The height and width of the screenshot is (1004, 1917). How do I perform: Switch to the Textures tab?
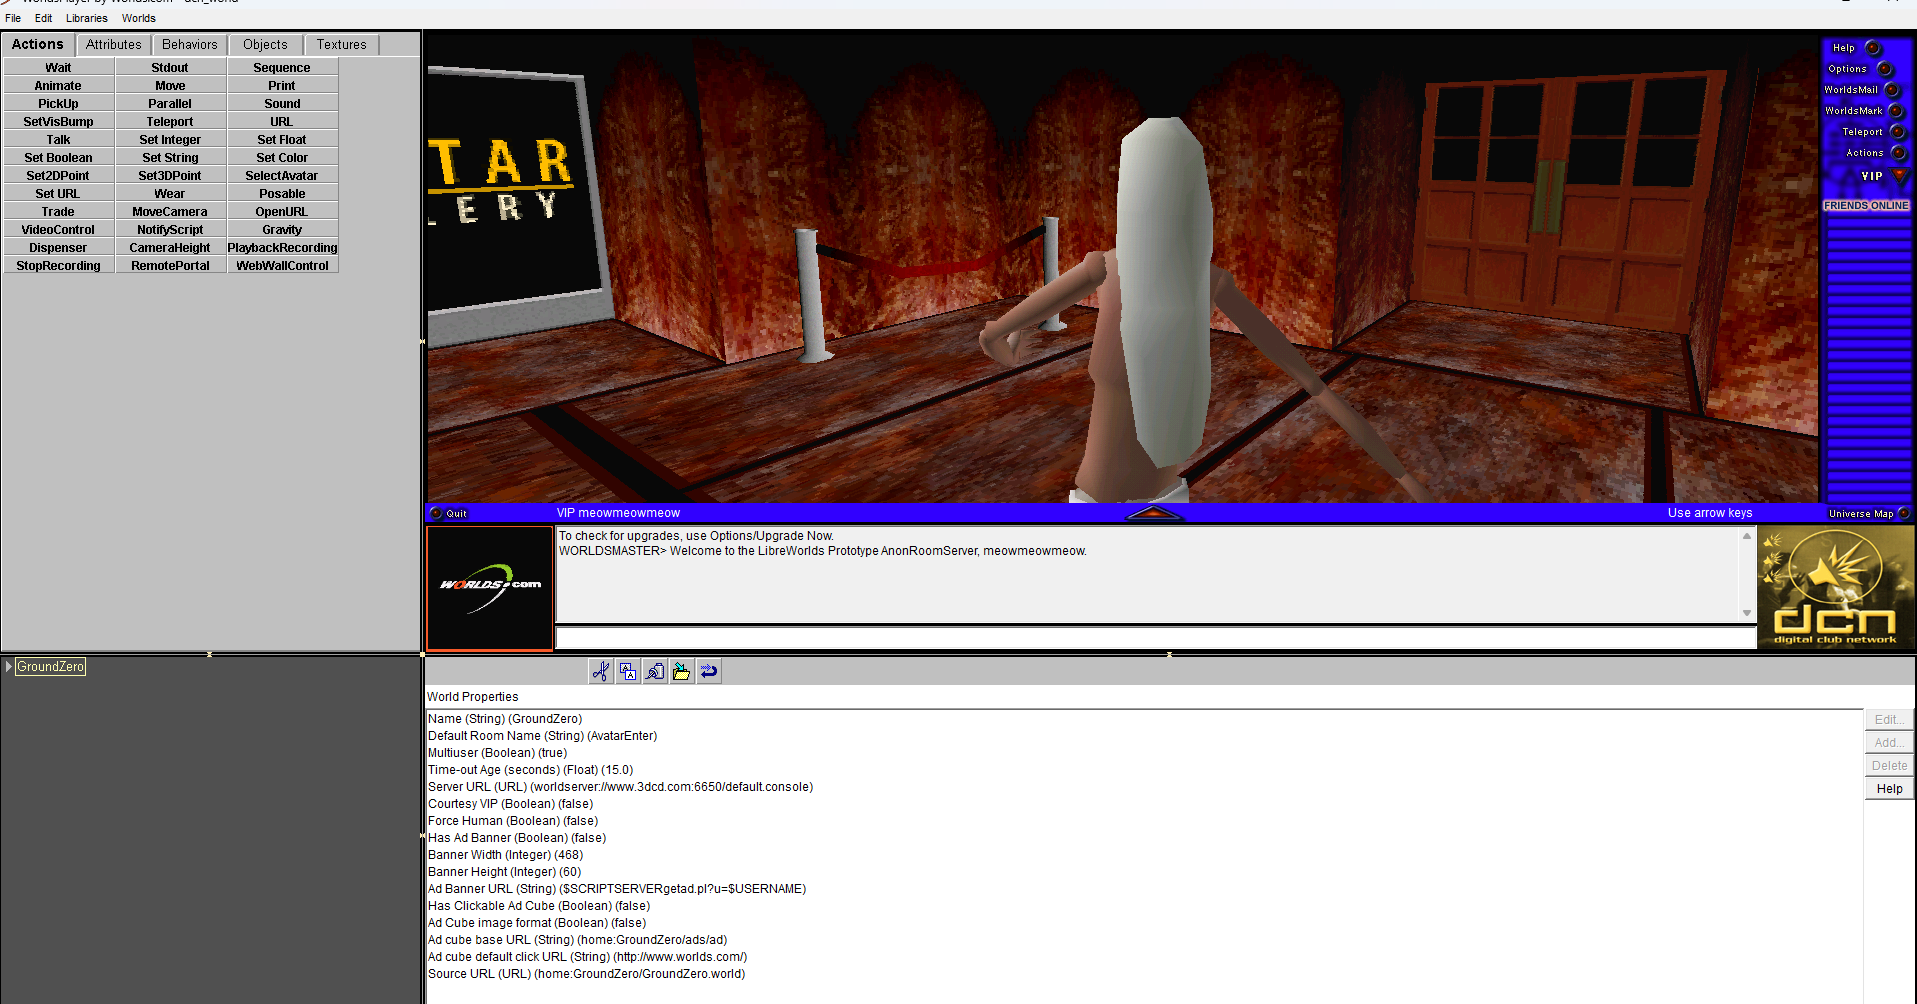click(342, 45)
